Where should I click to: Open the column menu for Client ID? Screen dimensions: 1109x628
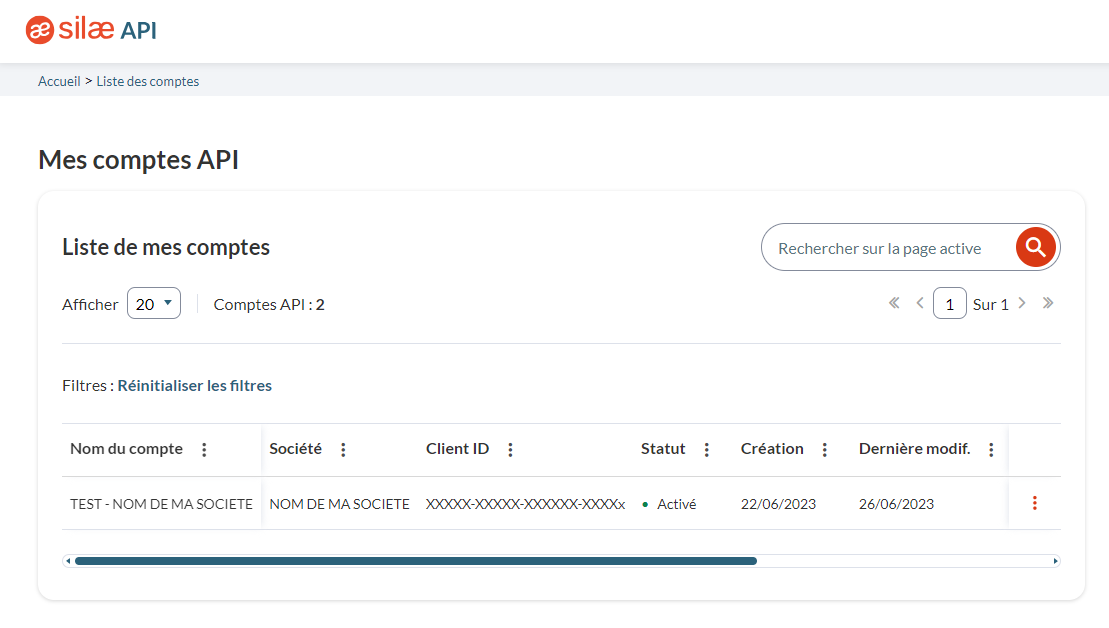(509, 449)
